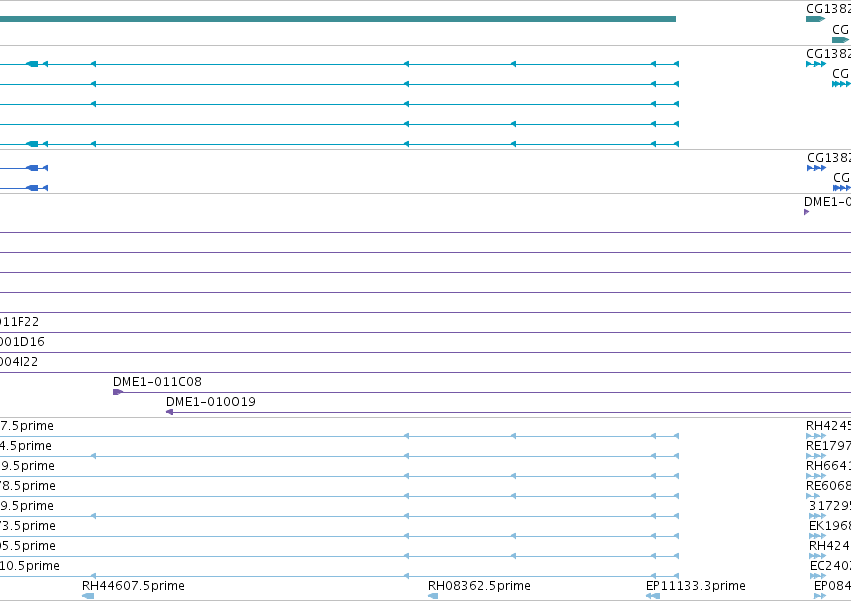Select the arrows glyph under RH4245
The height and width of the screenshot is (601, 851).
coord(816,436)
